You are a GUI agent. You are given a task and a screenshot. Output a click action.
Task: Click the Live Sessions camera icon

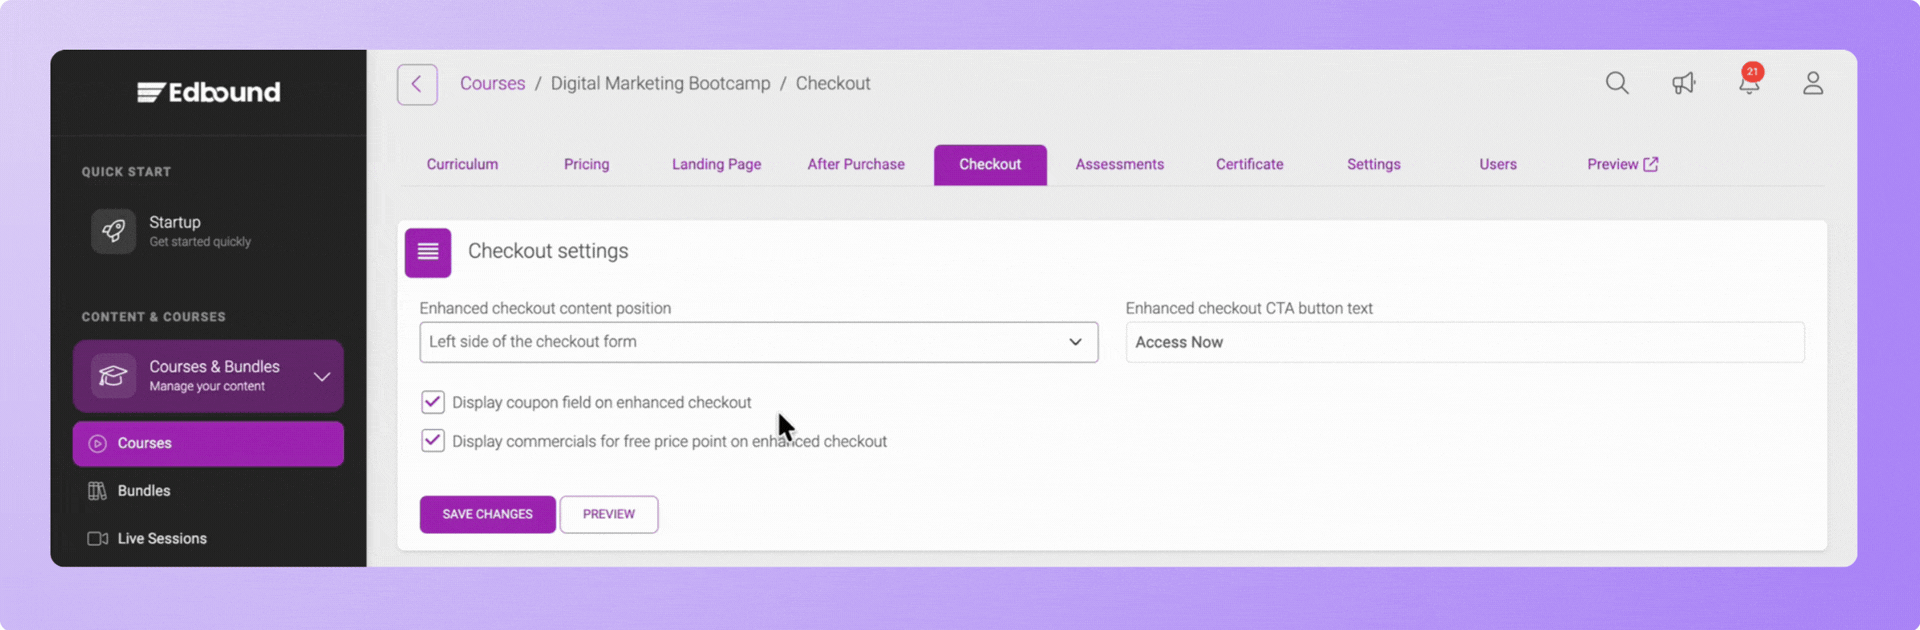click(97, 539)
